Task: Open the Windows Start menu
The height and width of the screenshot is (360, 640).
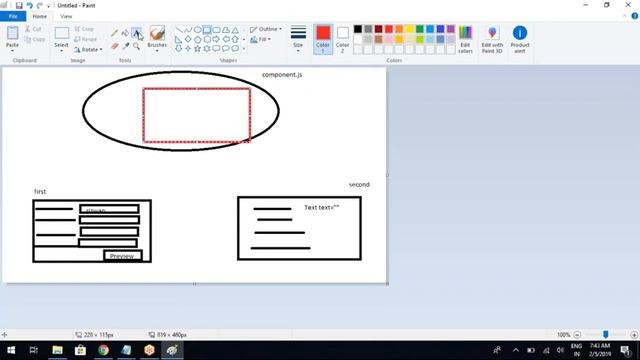Action: point(11,350)
